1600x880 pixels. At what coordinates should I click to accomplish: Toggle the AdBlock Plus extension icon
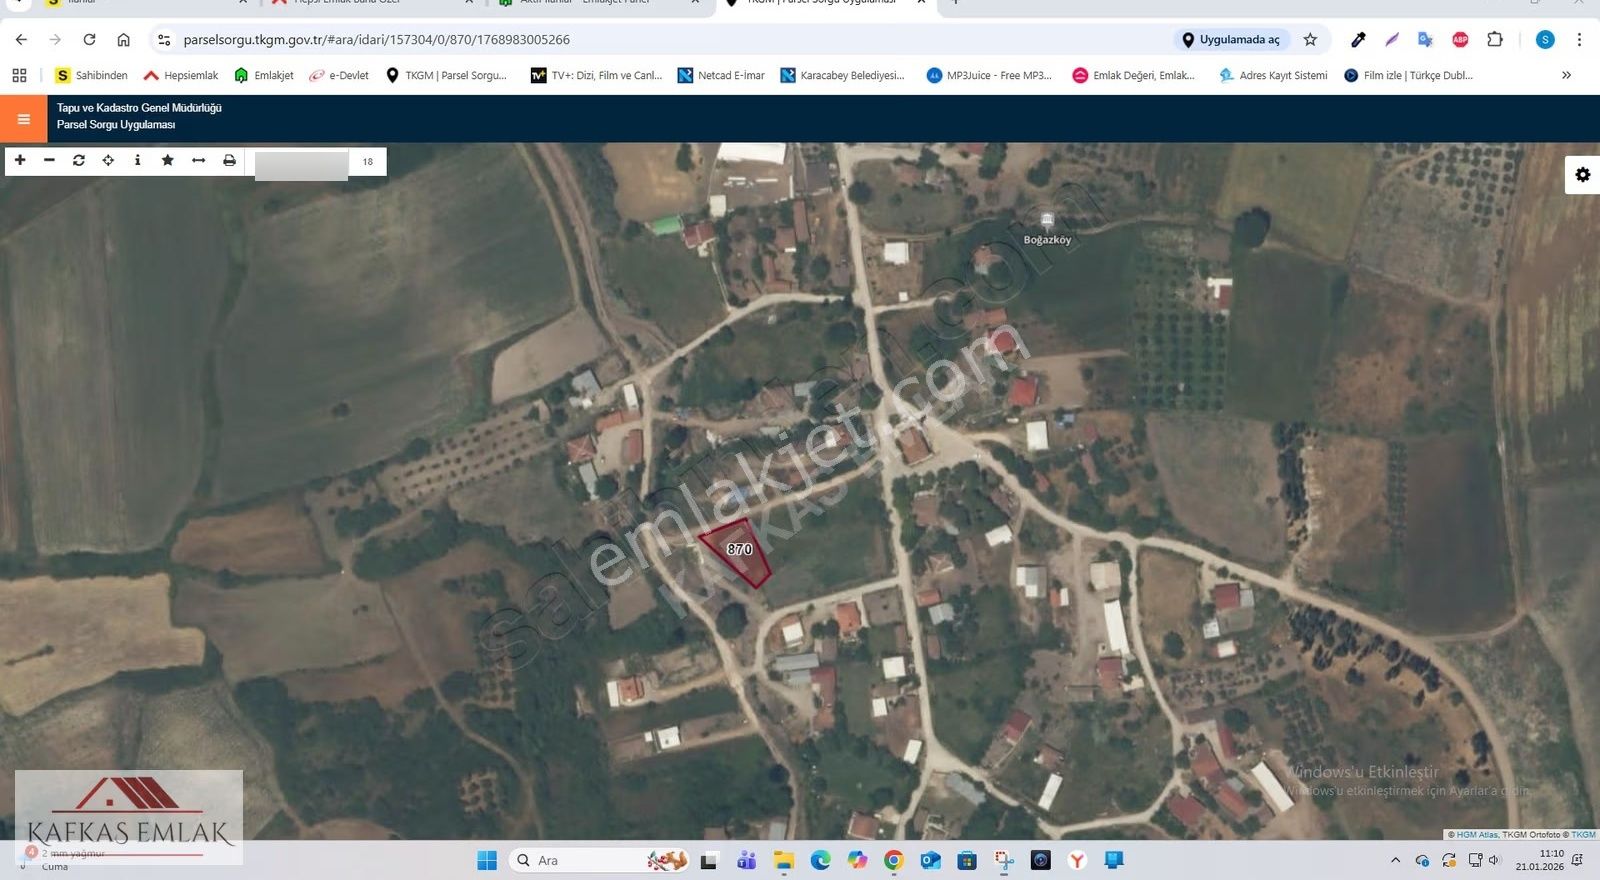(x=1460, y=40)
